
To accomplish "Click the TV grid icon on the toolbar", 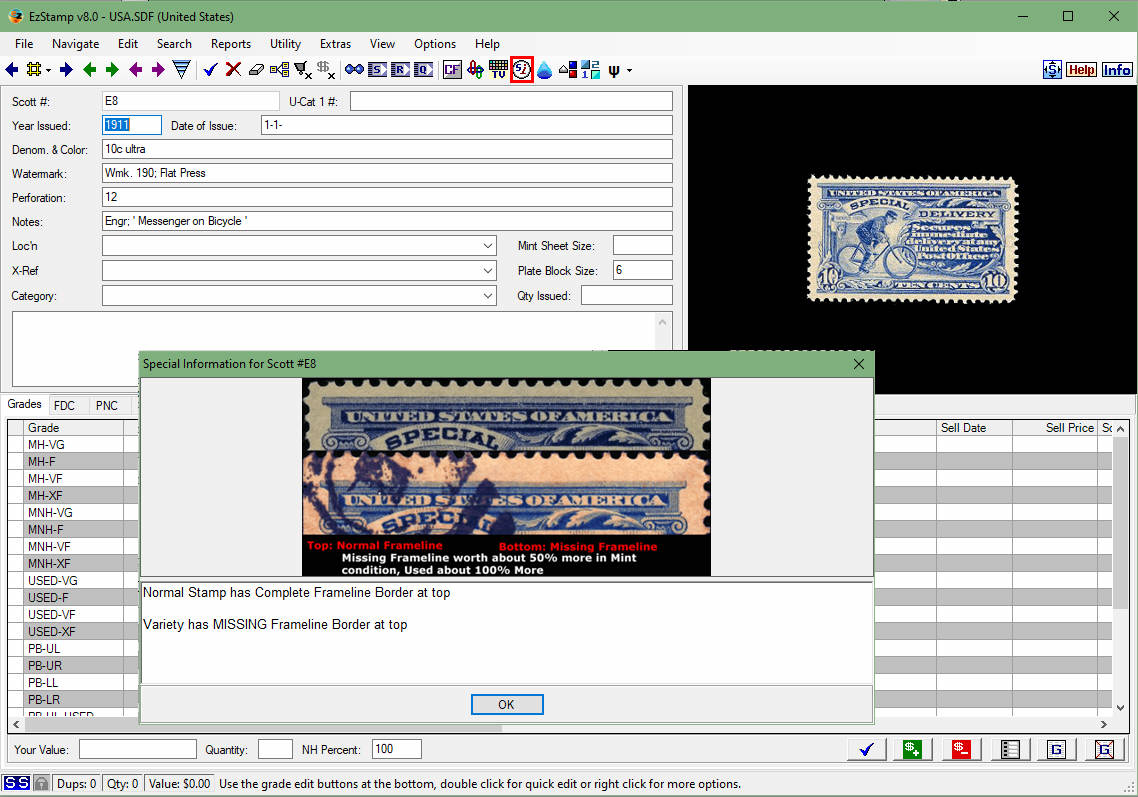I will coord(498,69).
